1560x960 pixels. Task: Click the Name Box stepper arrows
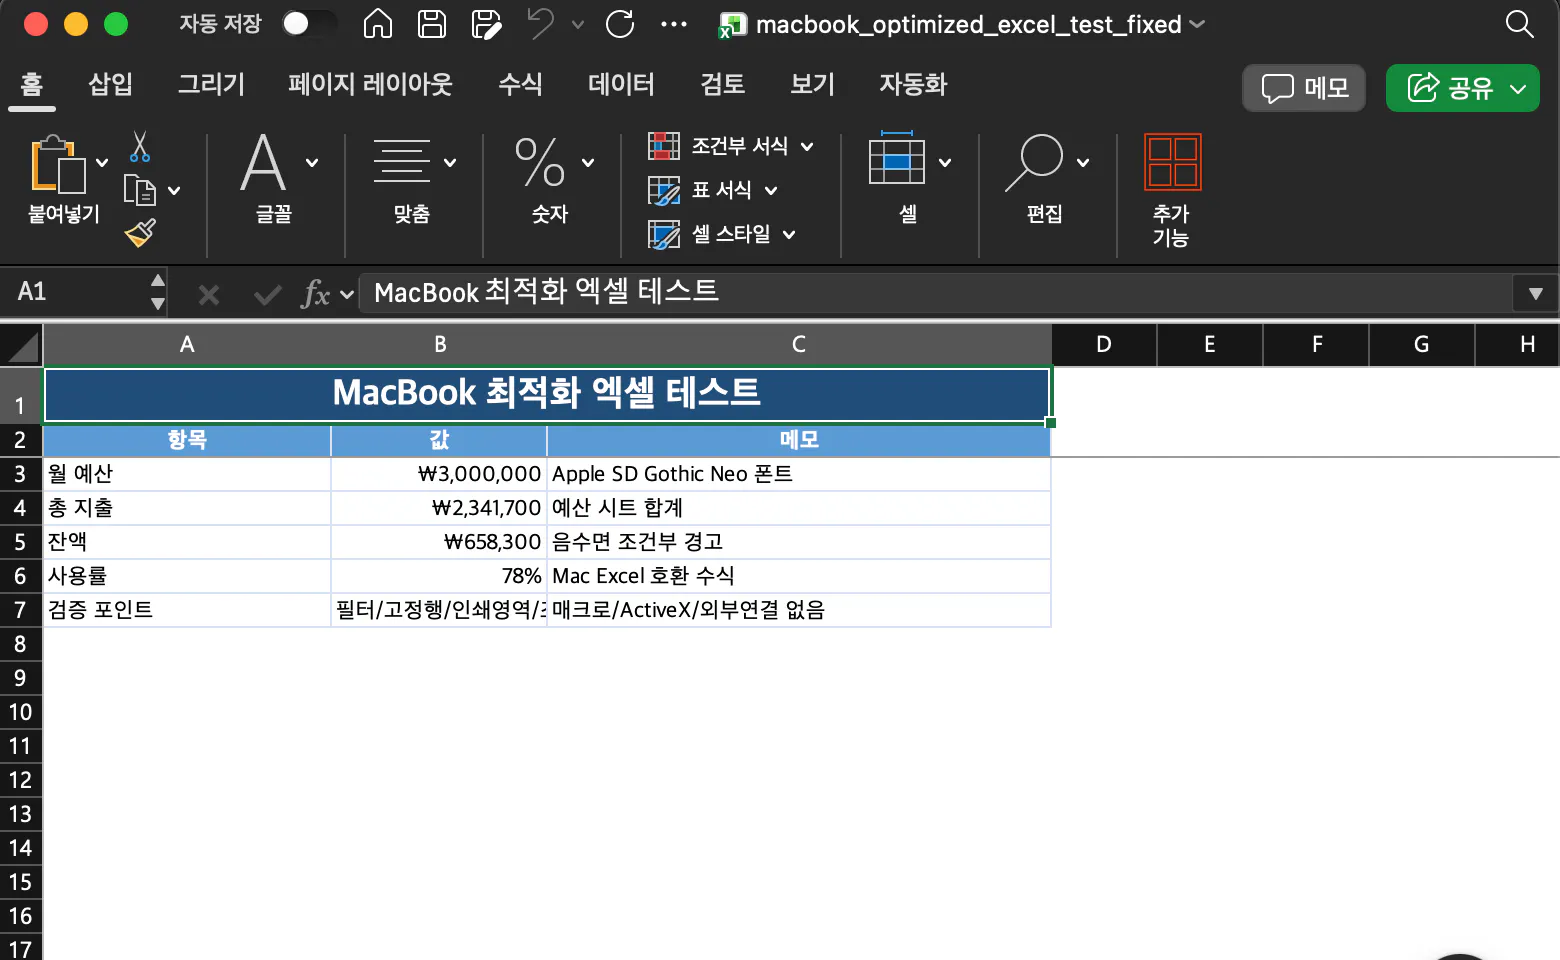tap(158, 292)
